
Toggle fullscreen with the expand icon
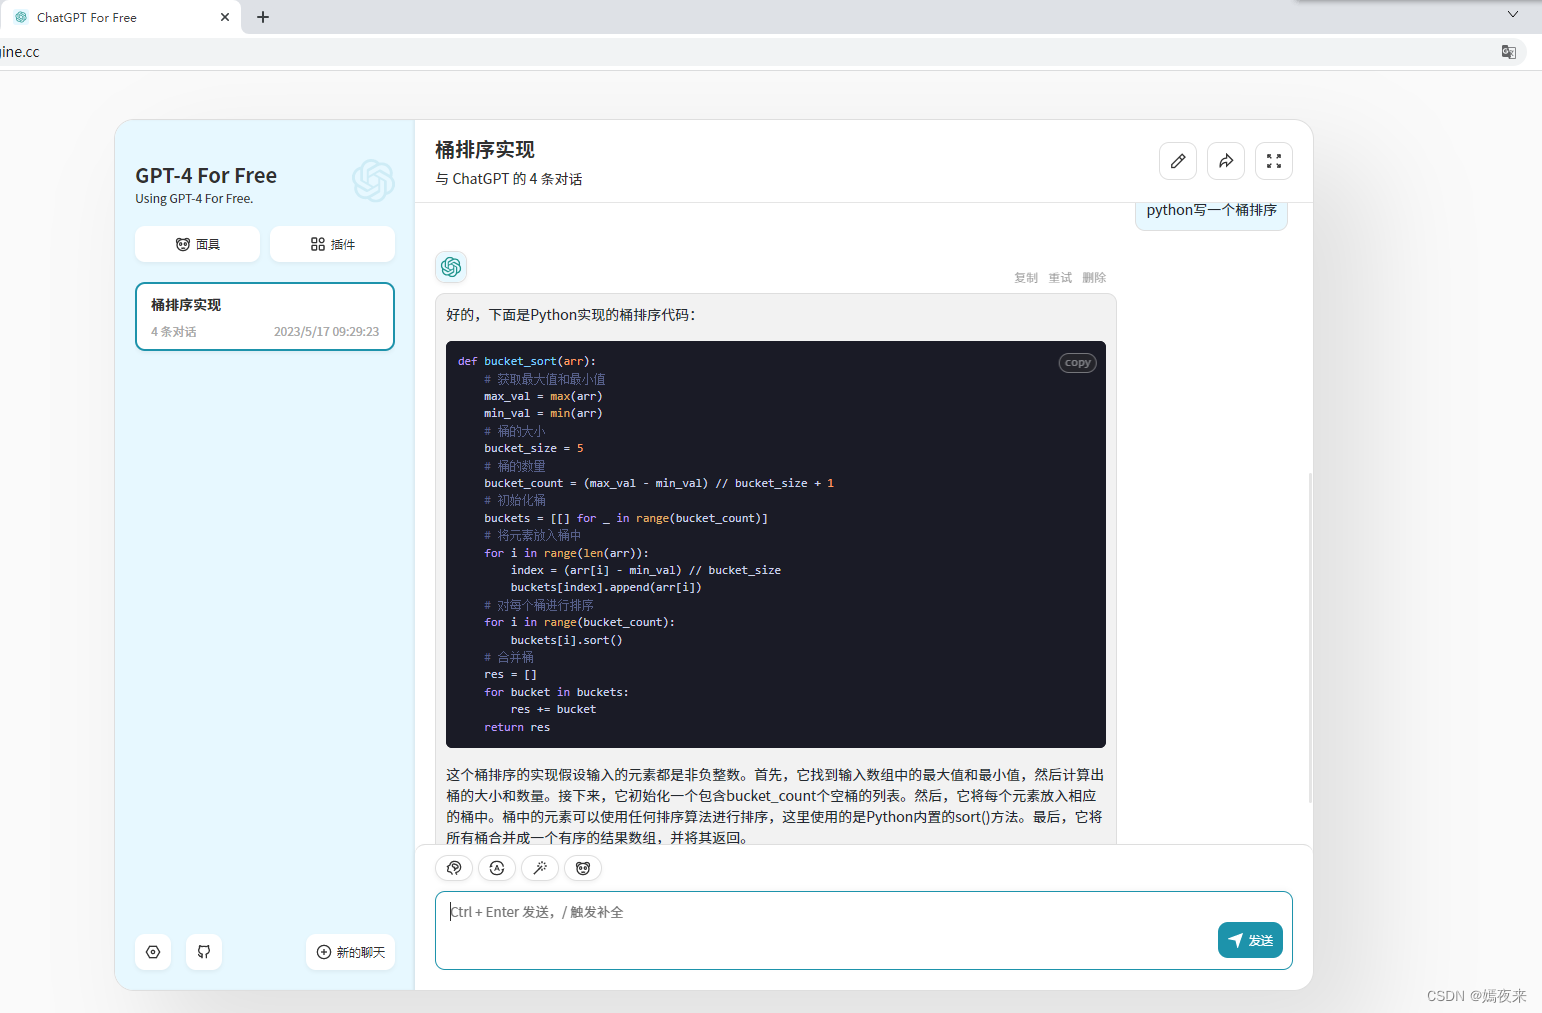click(x=1274, y=161)
